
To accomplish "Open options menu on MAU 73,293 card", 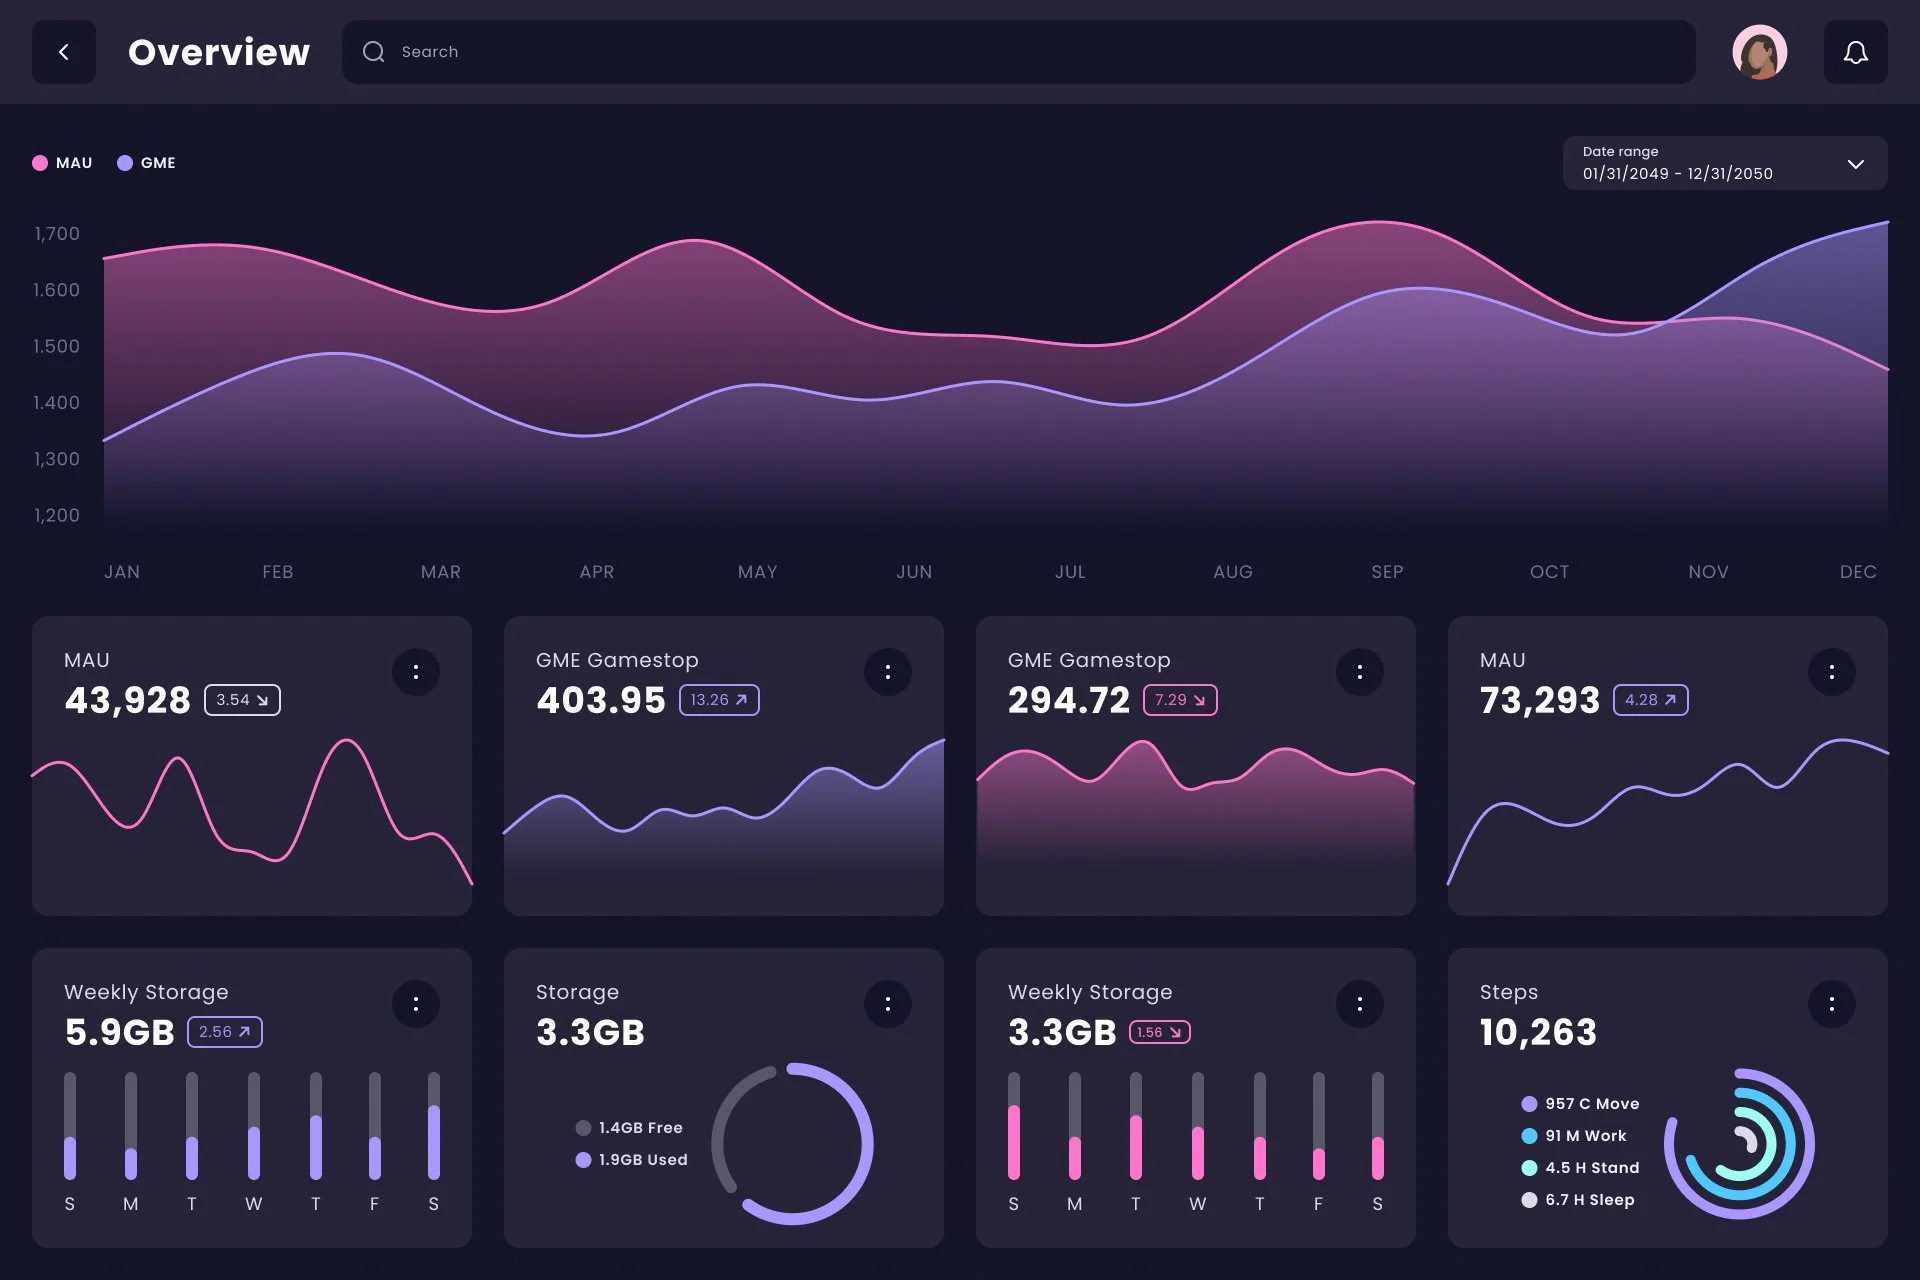I will point(1832,672).
